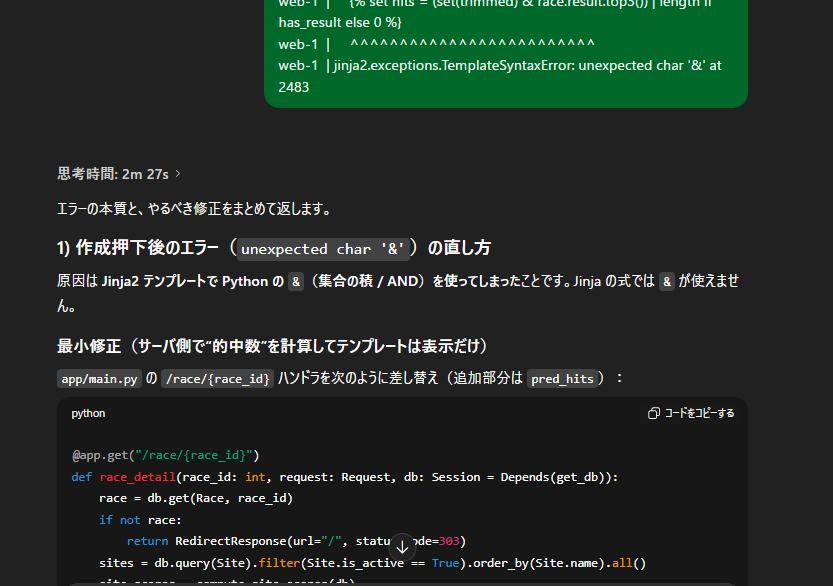Expand the 思考時間 2m 27s chevron
Viewport: 833px width, 586px height.
[178, 174]
